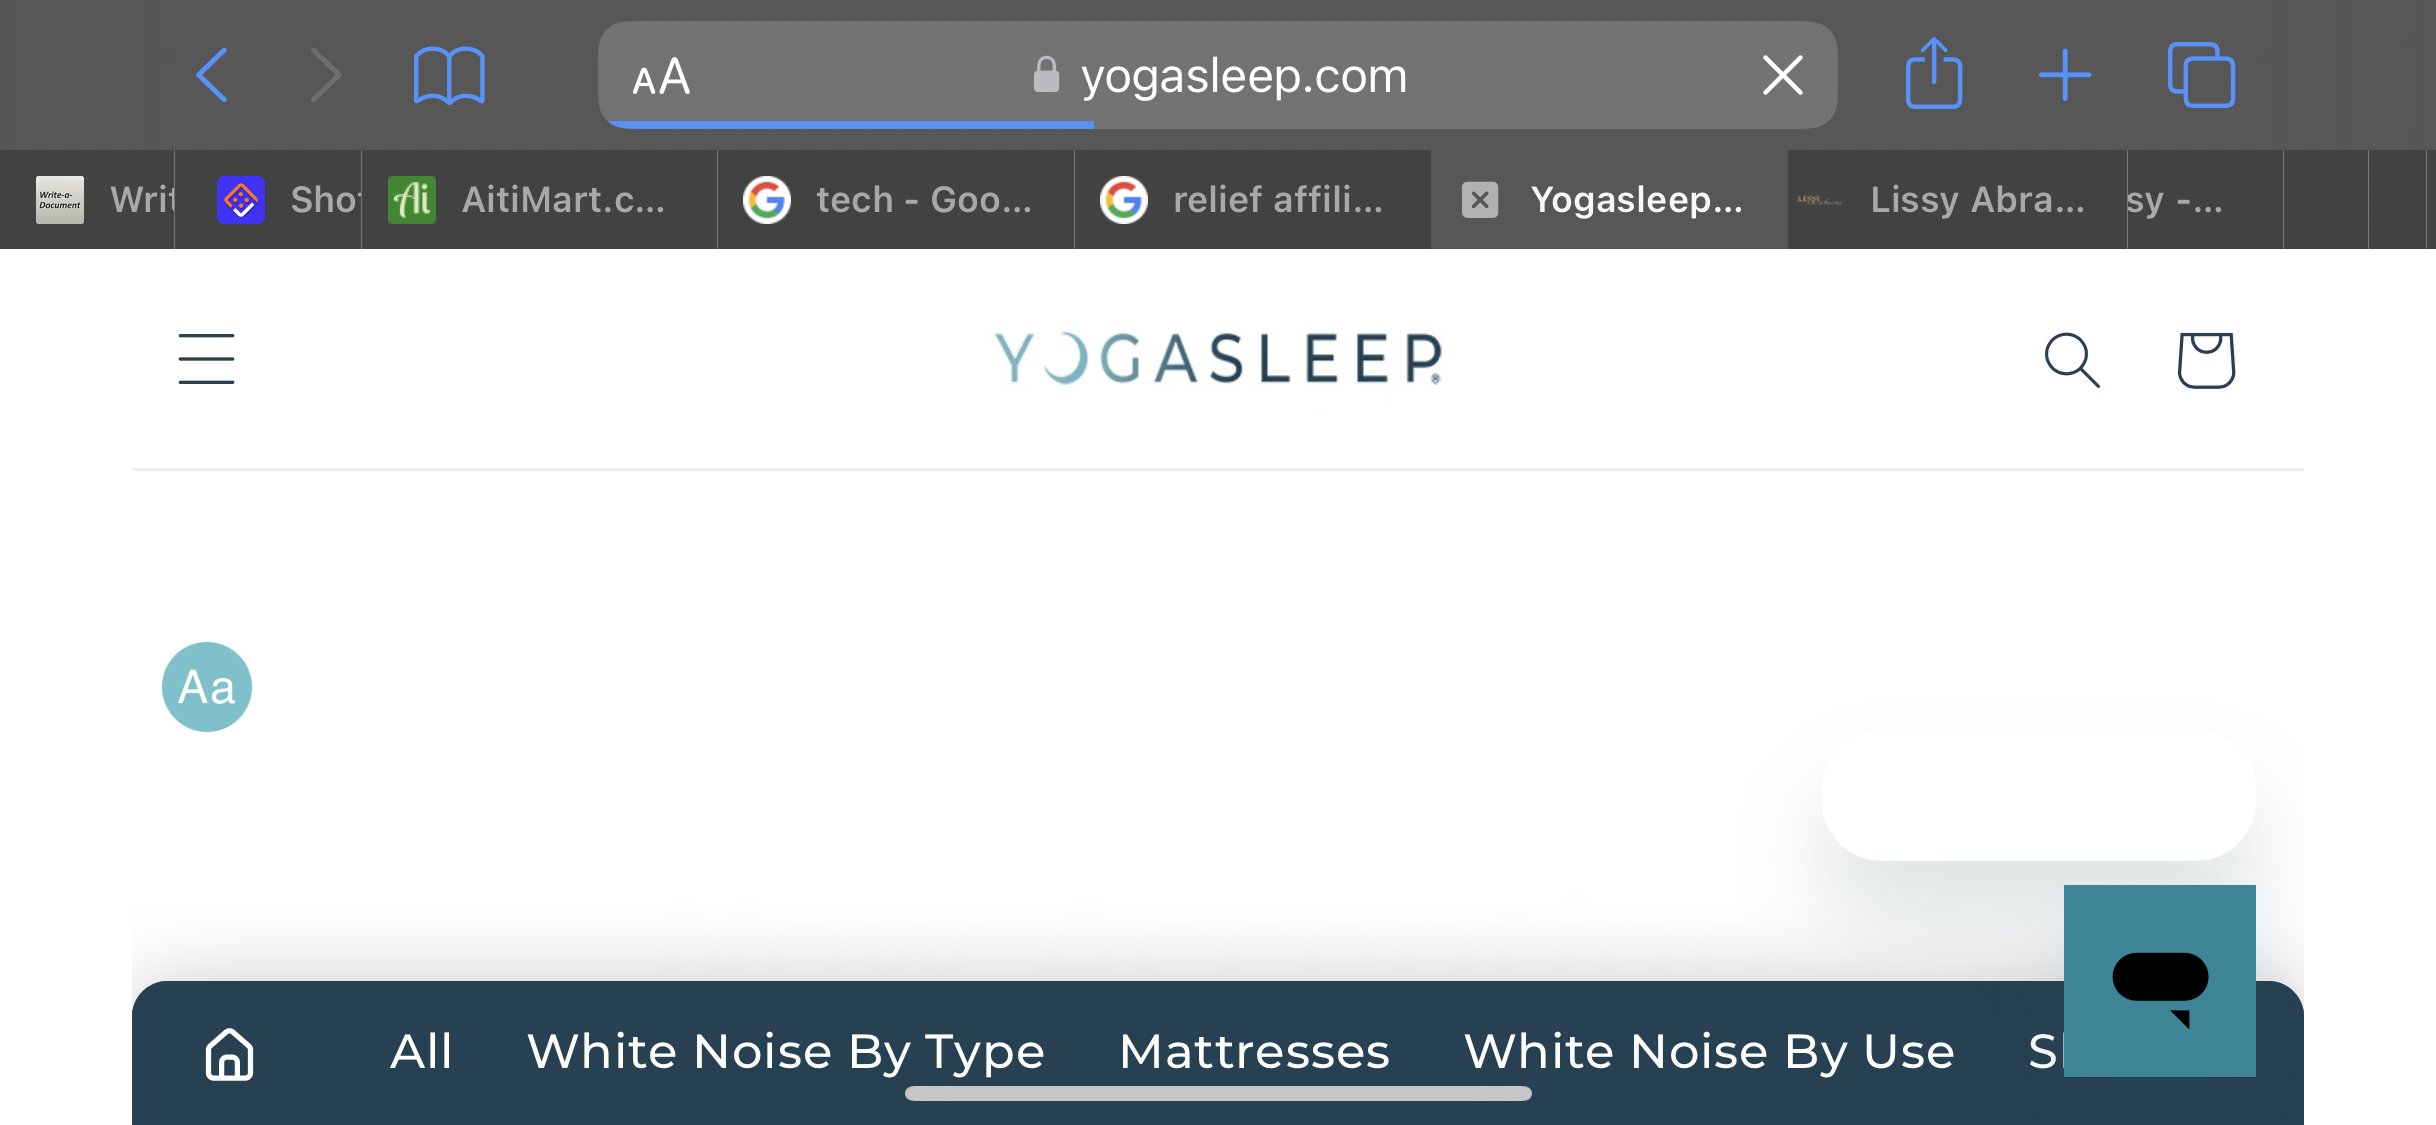Open the AA reader options menu
Screen dimensions: 2436x1125
point(661,76)
